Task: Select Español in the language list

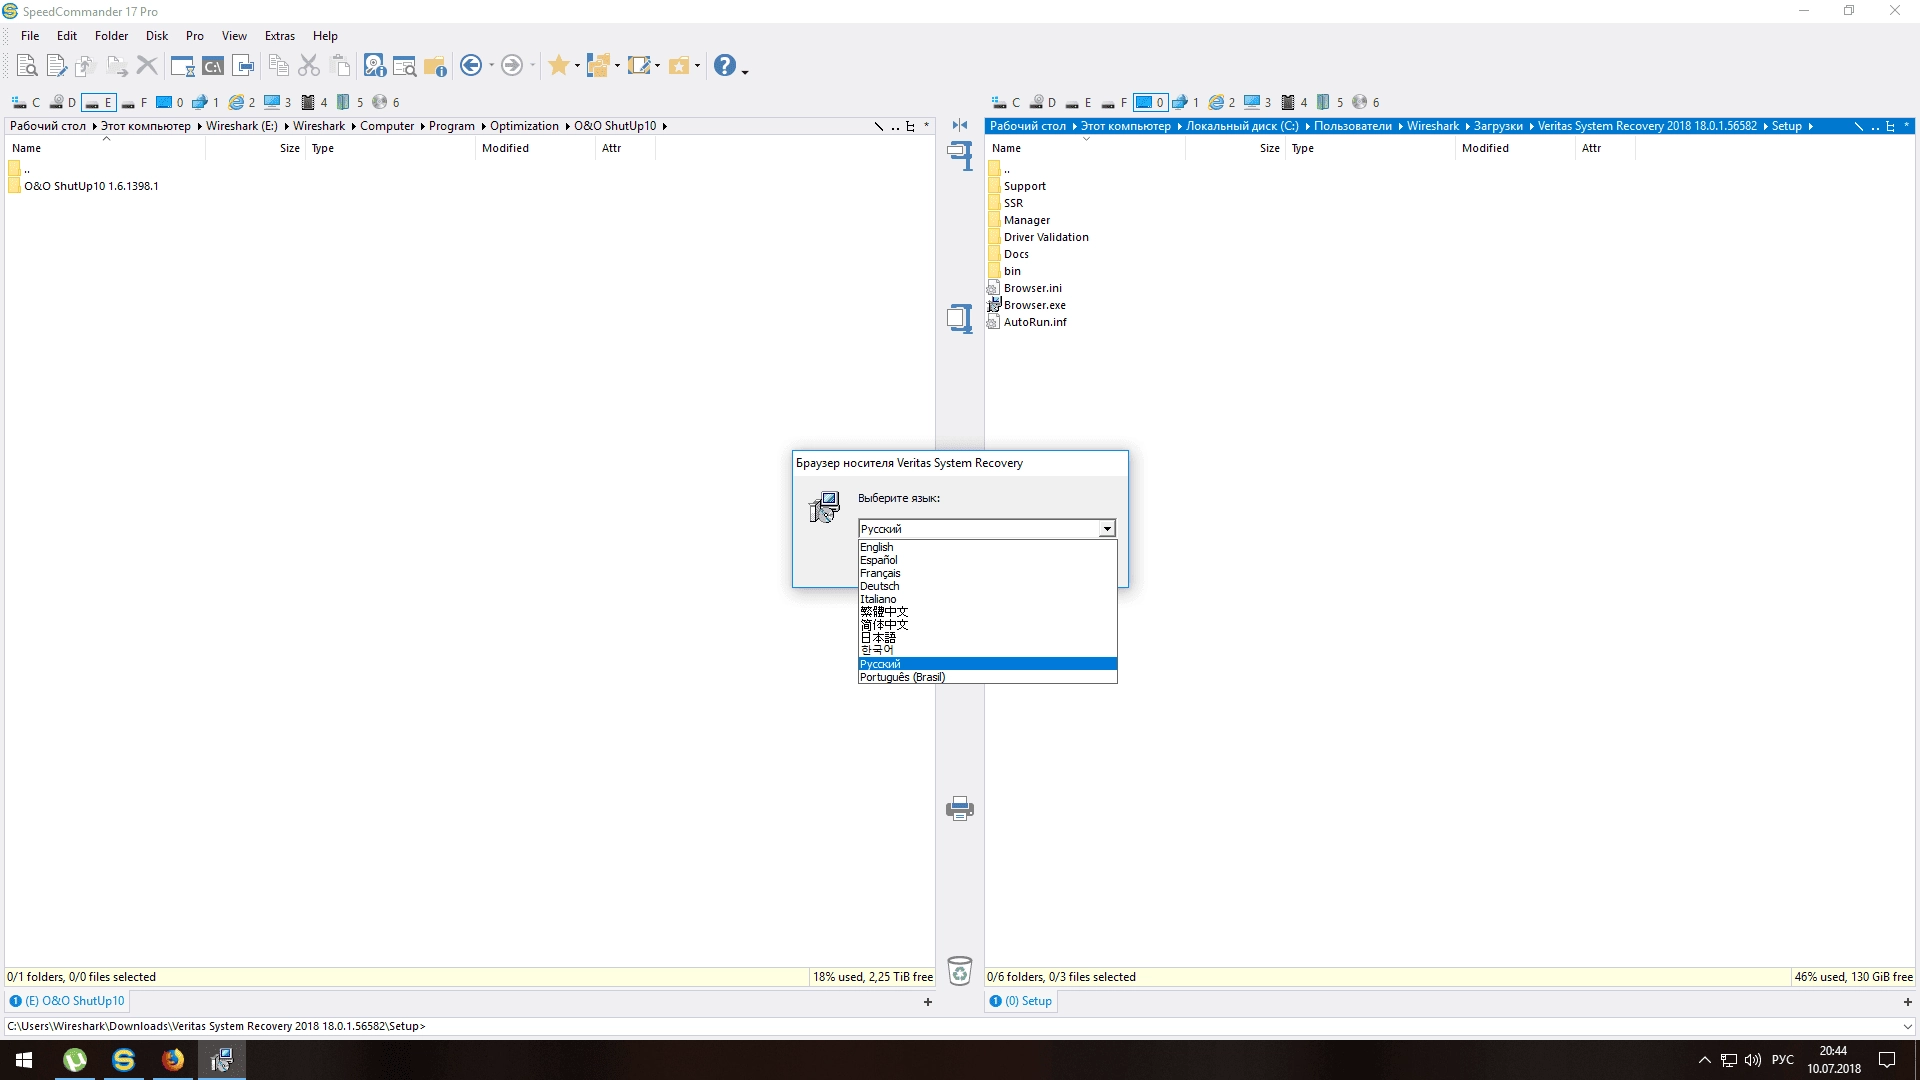Action: [x=987, y=560]
